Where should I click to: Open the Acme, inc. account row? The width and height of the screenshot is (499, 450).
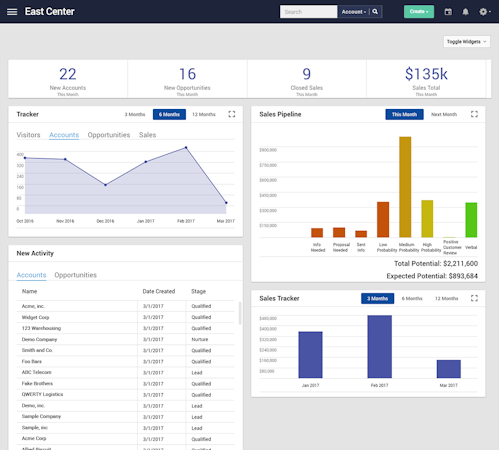(125, 306)
